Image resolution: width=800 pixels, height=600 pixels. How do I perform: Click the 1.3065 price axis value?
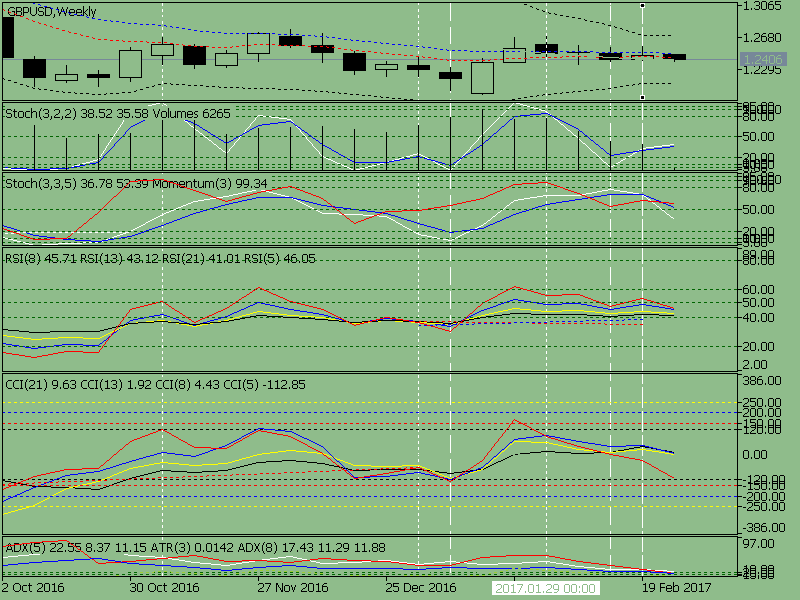pyautogui.click(x=762, y=6)
